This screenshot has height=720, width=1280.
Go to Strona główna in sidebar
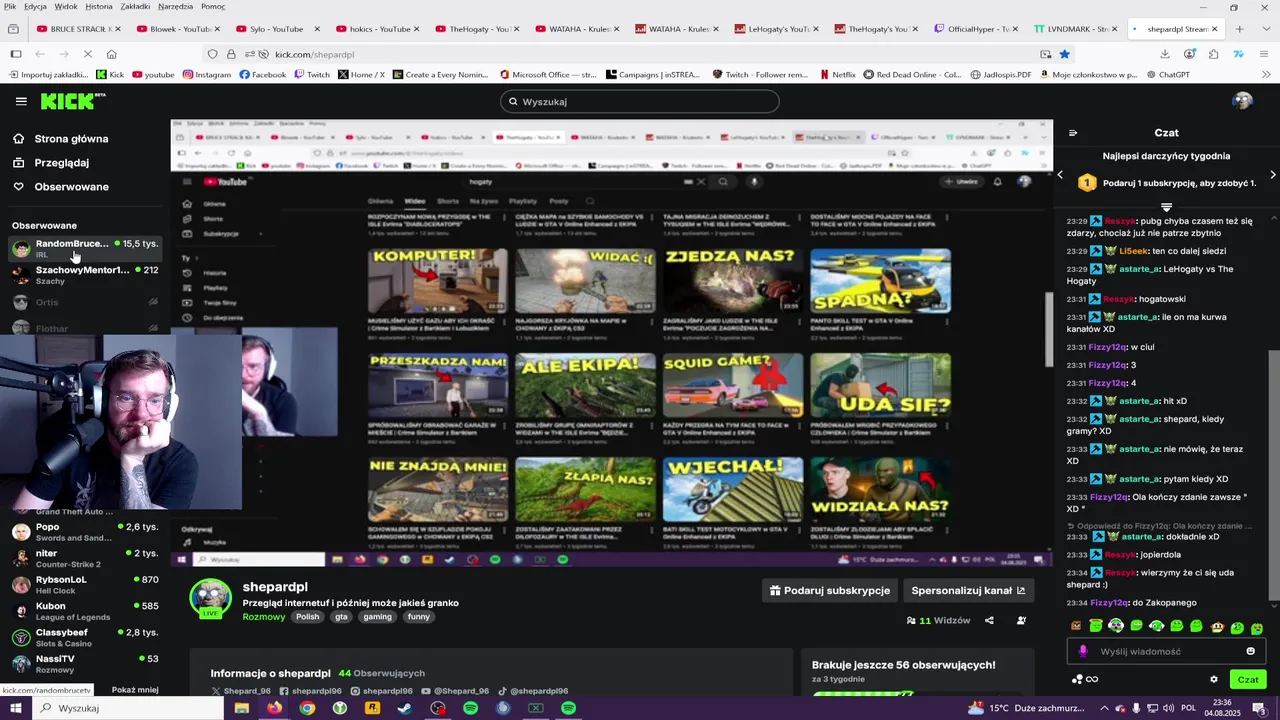[71, 139]
